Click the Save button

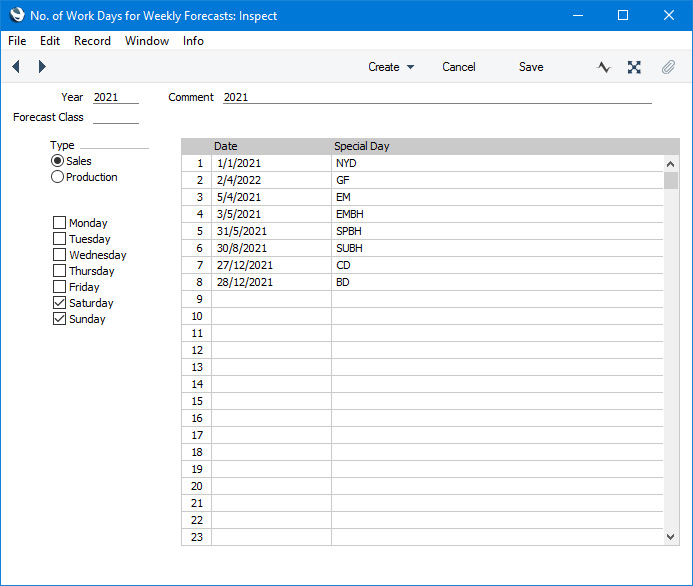531,67
